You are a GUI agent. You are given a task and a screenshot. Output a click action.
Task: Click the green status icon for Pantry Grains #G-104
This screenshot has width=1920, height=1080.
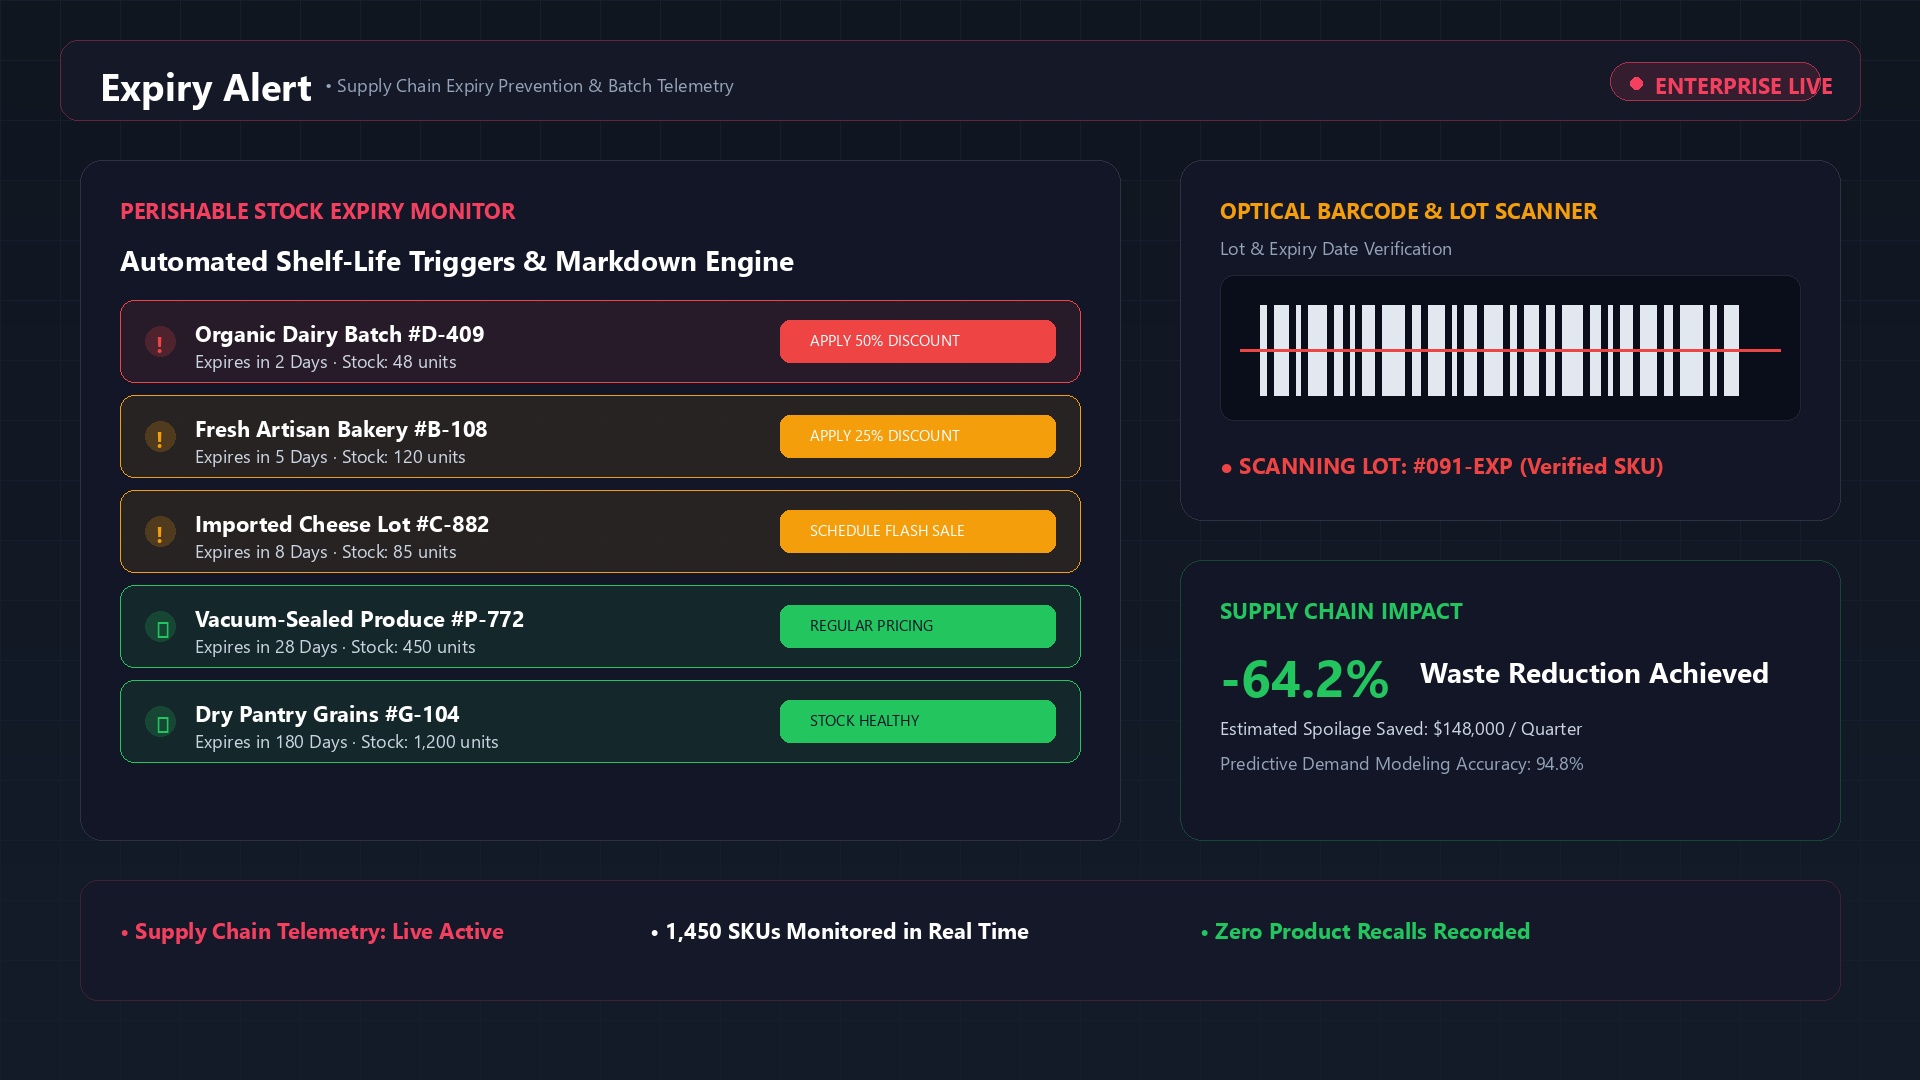click(x=160, y=722)
